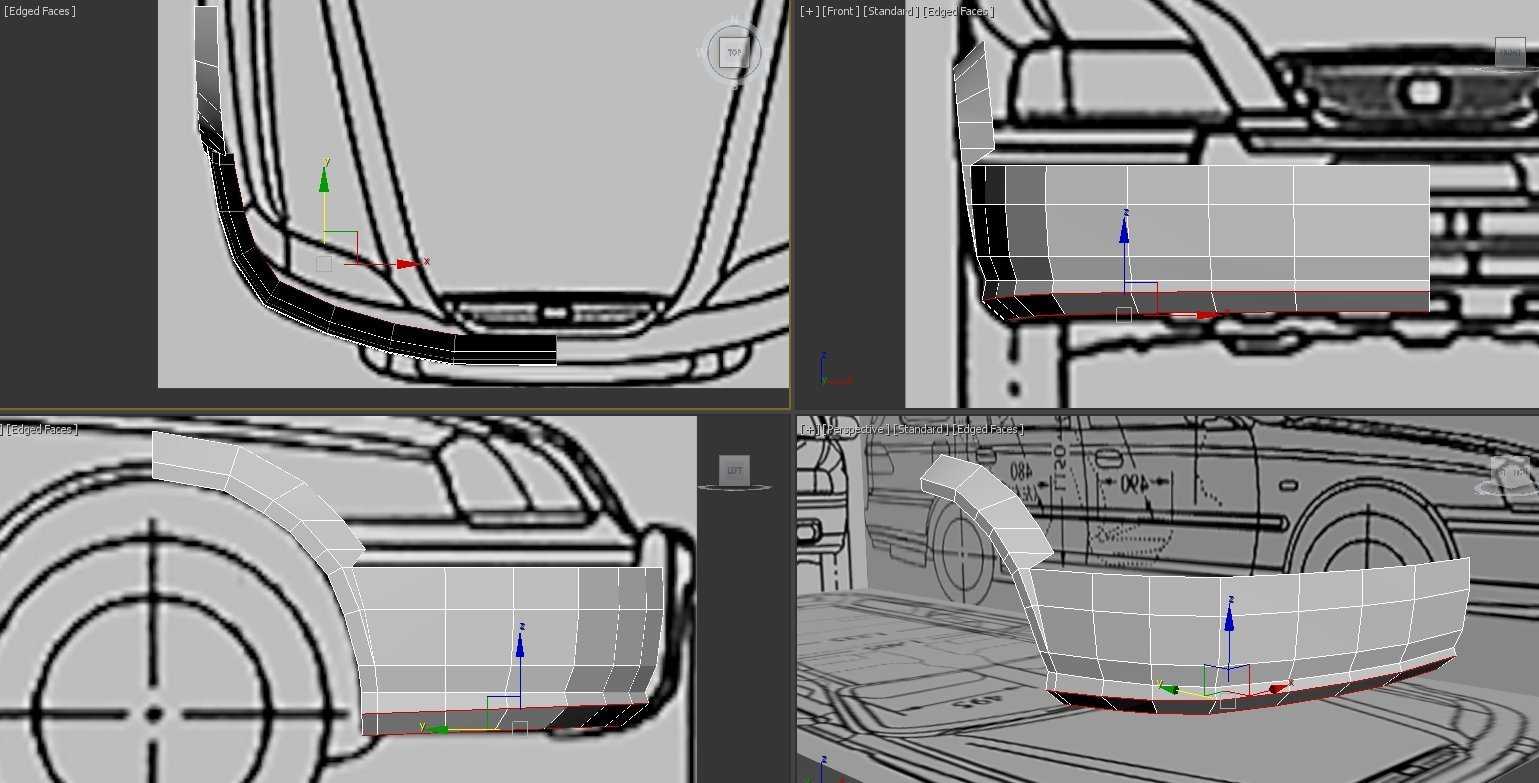Click the ViewCube in Perspective viewport
Image resolution: width=1539 pixels, height=783 pixels.
tap(1508, 473)
